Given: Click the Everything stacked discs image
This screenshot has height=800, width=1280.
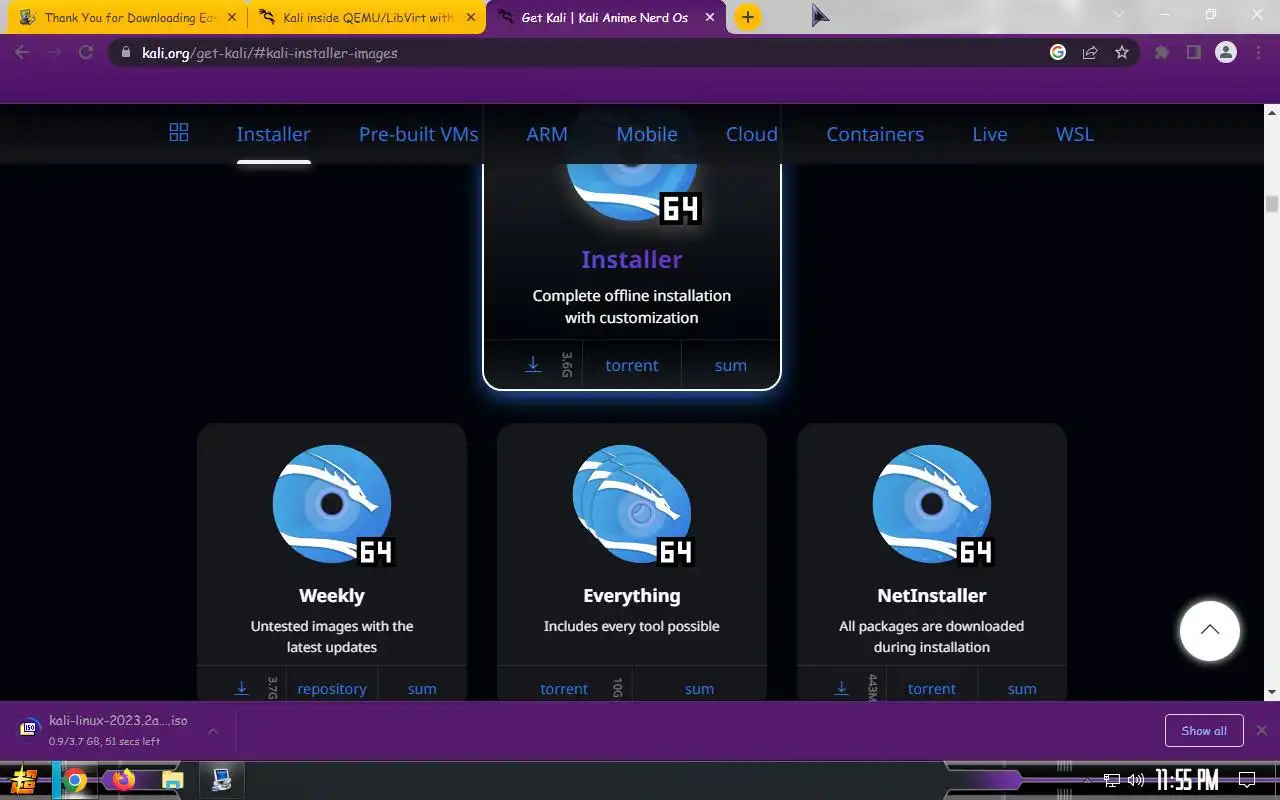Looking at the screenshot, I should (632, 504).
